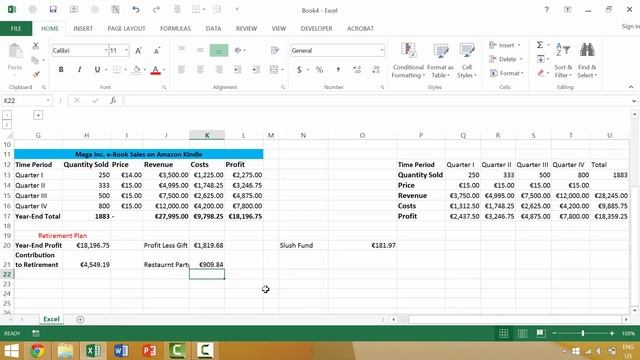Viewport: 640px width, 360px height.
Task: Click zoom out minus button
Action: pyautogui.click(x=554, y=334)
